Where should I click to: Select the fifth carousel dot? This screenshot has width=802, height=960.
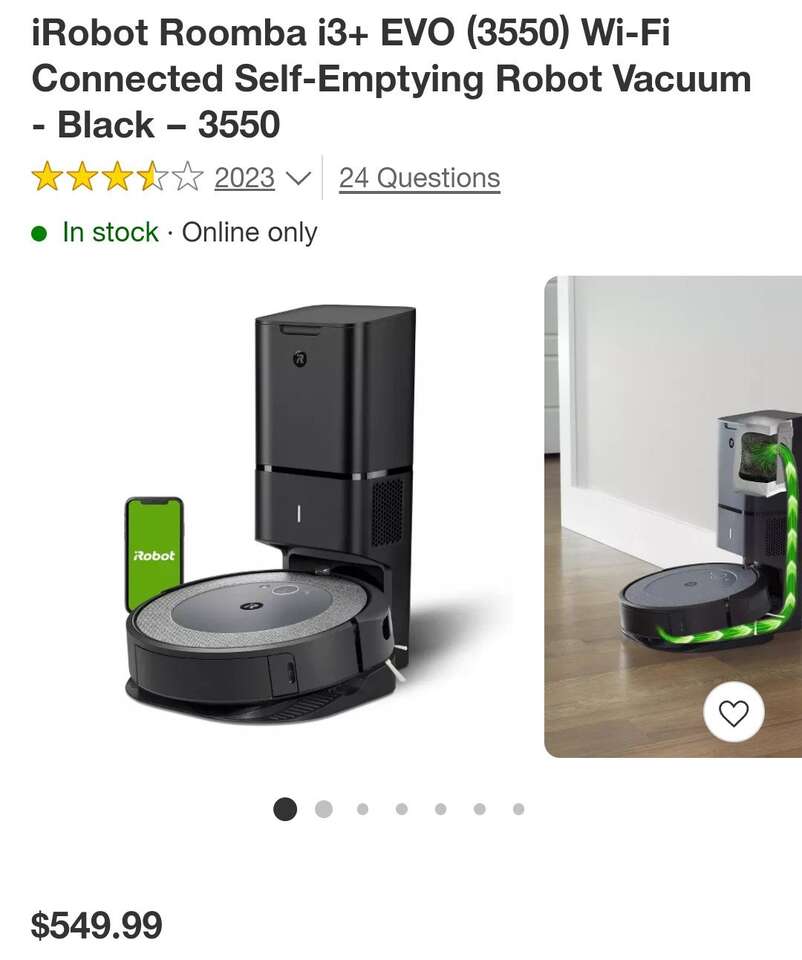440,809
